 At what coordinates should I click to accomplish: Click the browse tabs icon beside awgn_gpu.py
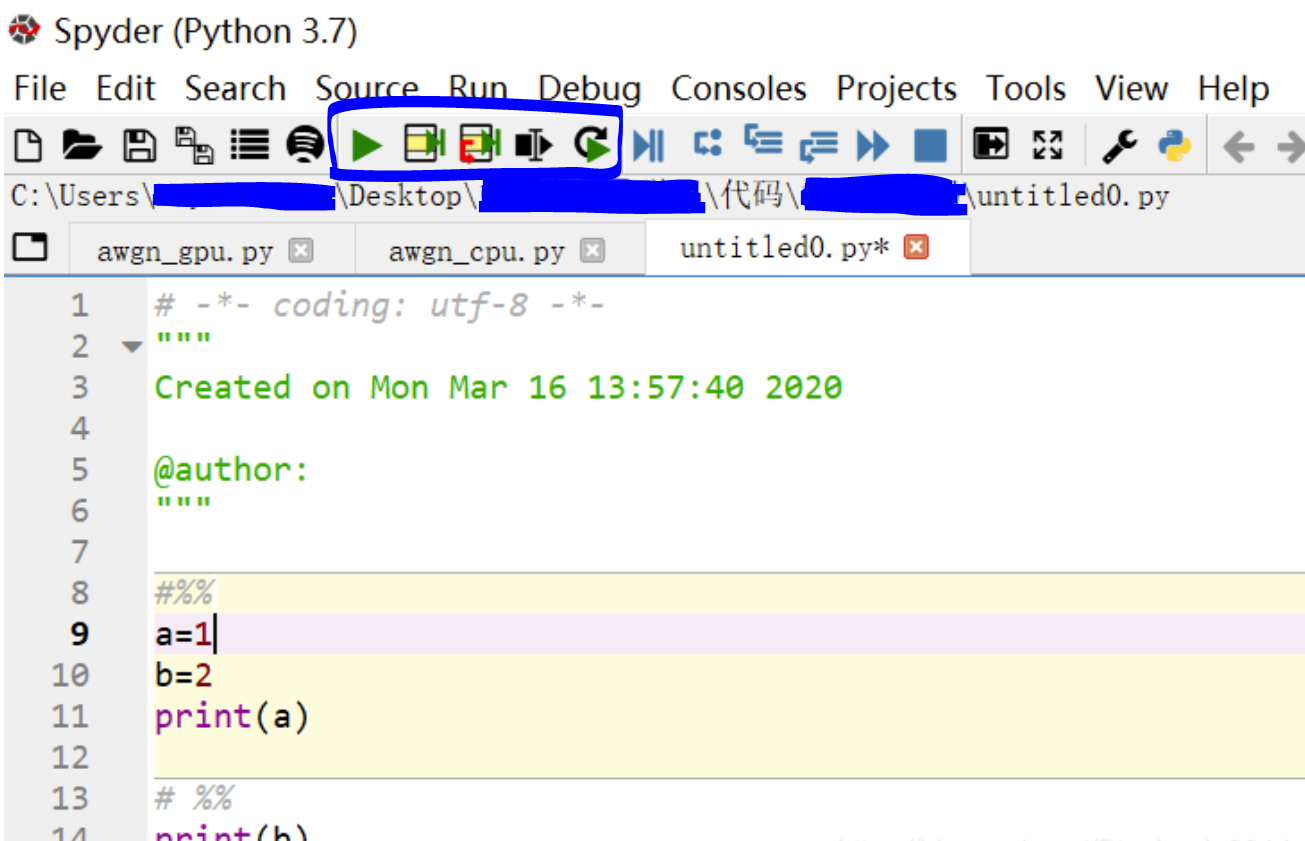(31, 247)
